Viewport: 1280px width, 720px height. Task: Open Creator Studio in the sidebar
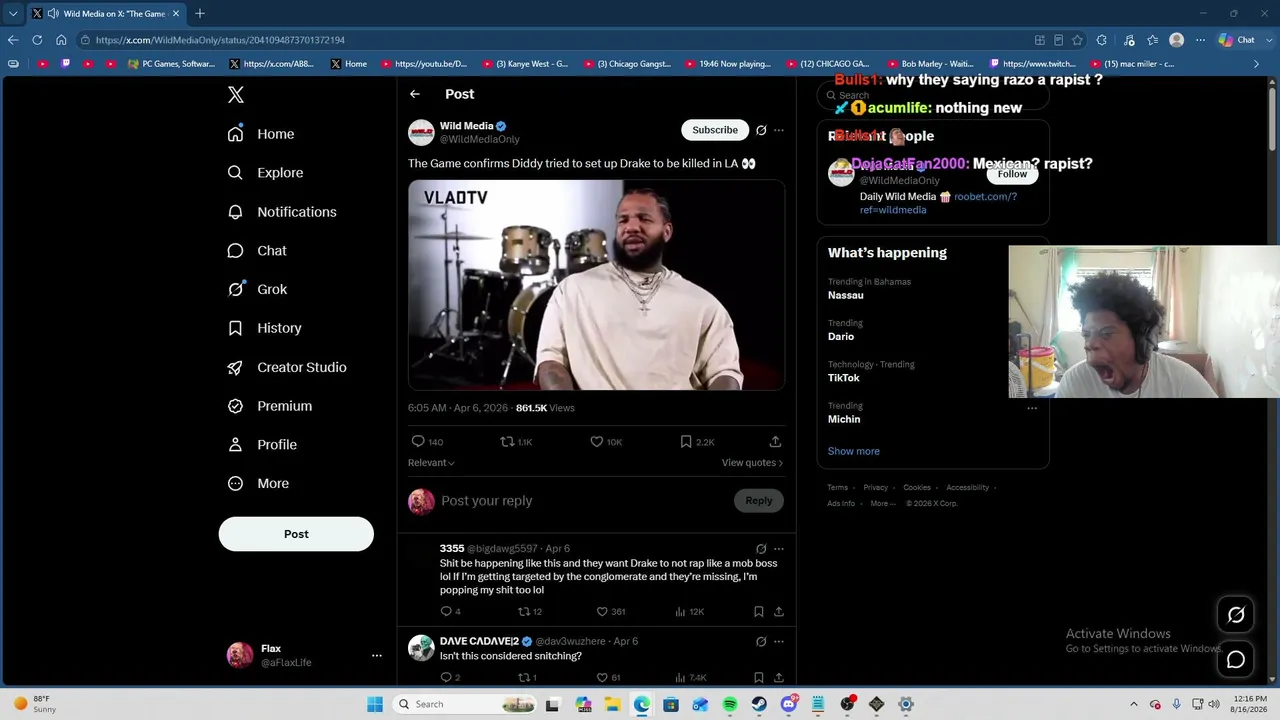pos(287,367)
